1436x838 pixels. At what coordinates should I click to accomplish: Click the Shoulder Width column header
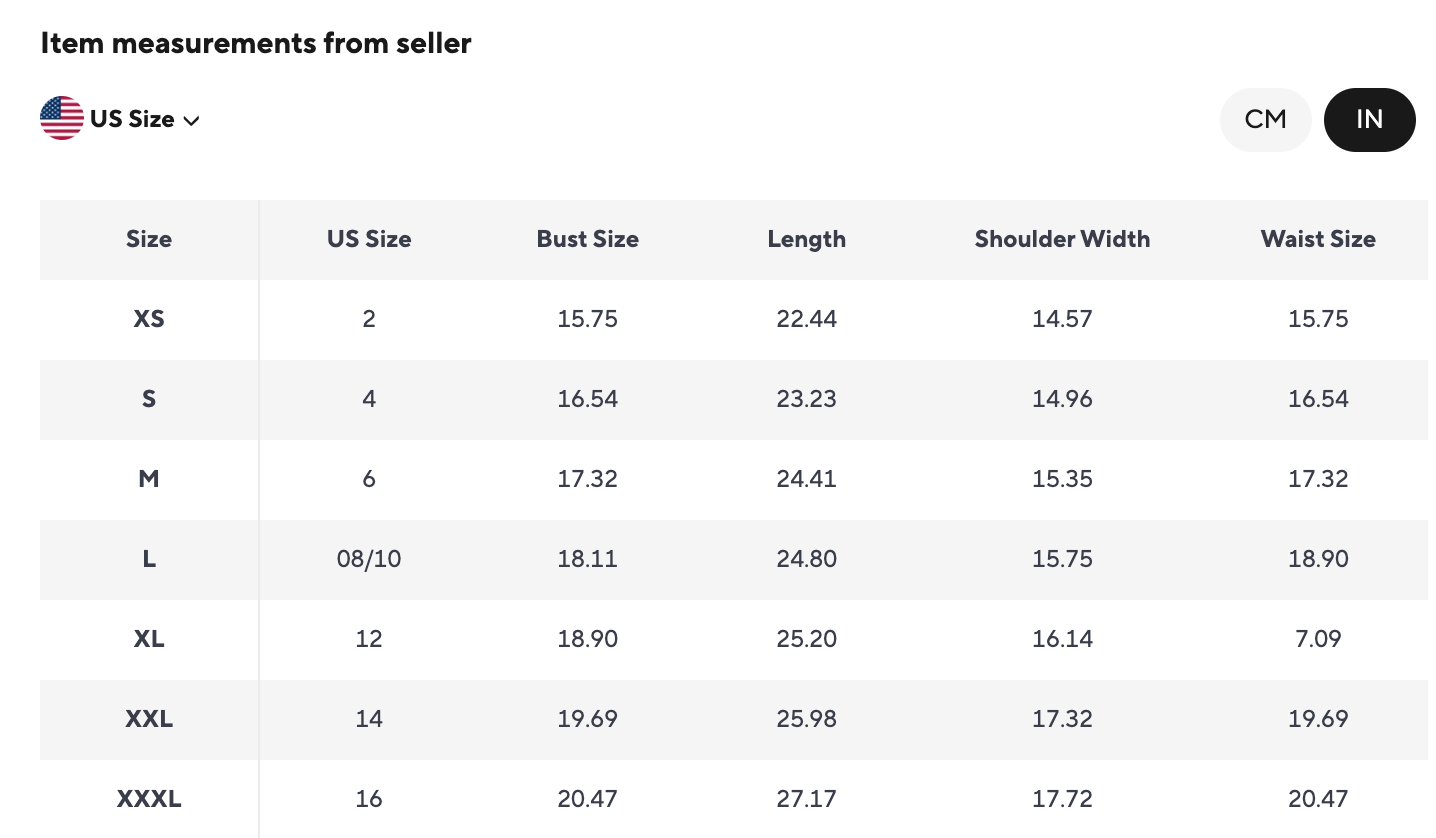(1062, 239)
